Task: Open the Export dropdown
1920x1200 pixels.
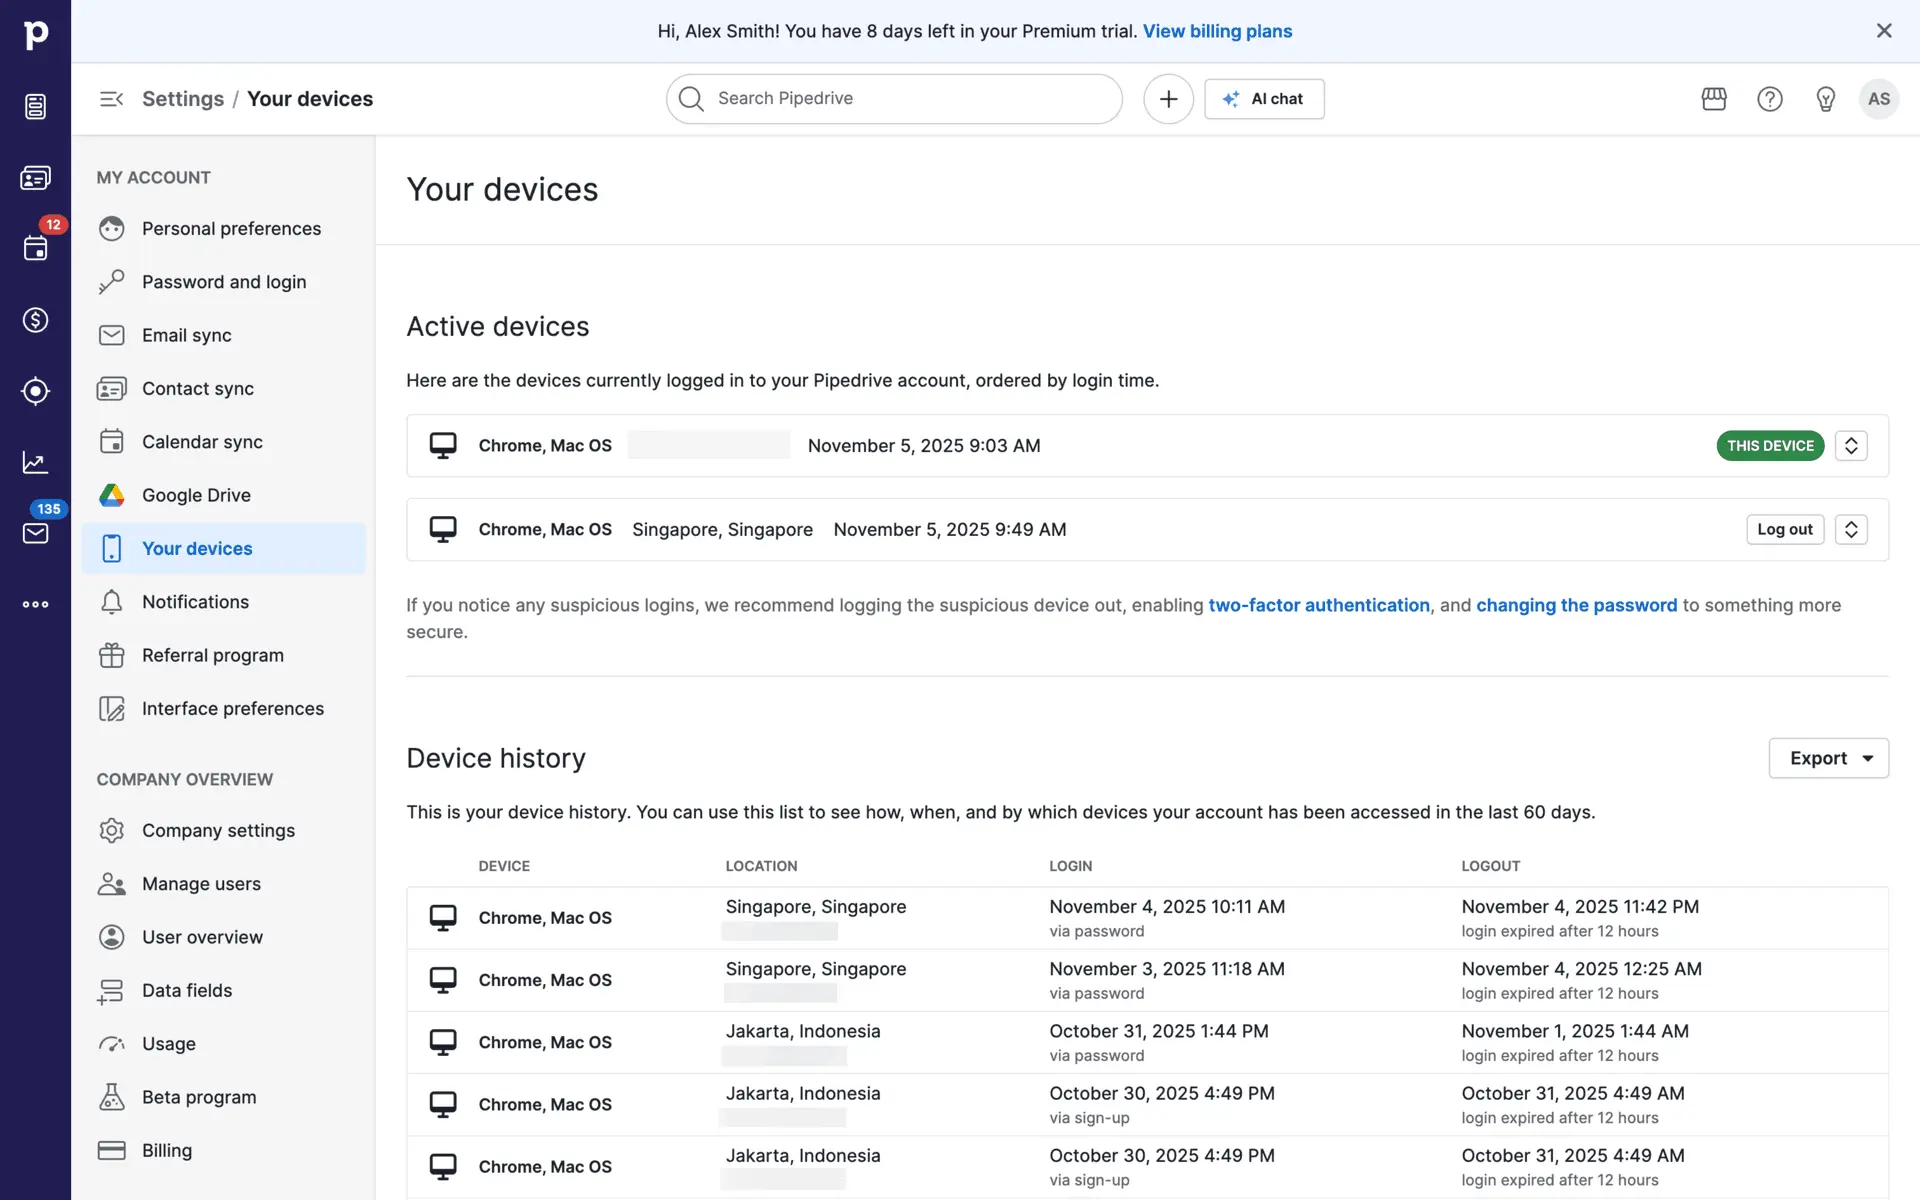Action: tap(1828, 758)
